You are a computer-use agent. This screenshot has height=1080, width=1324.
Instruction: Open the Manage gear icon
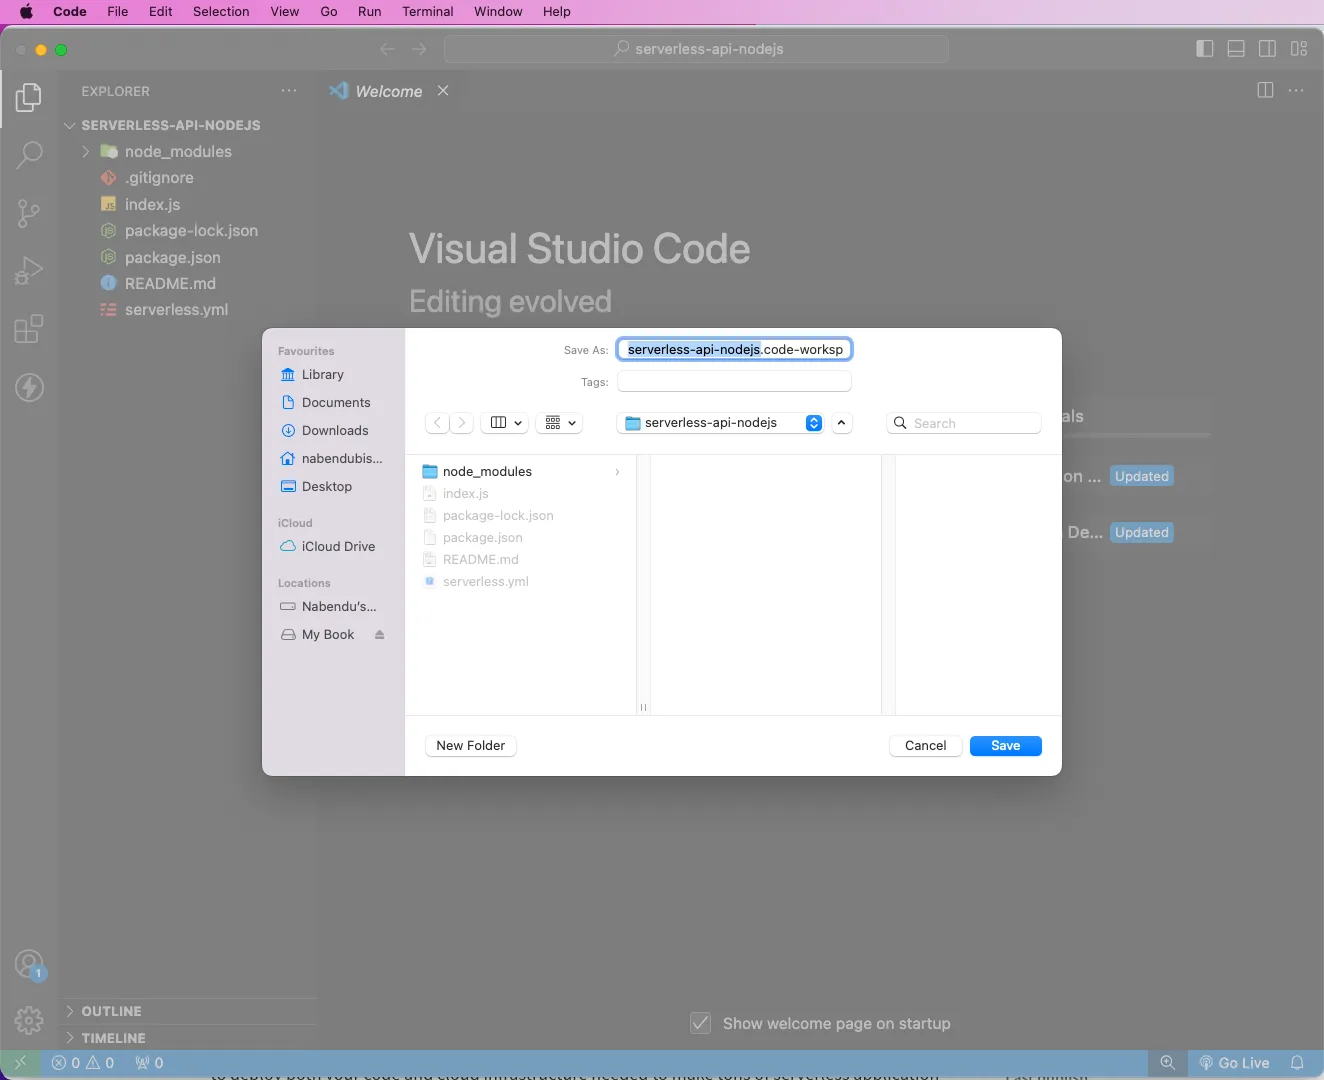[x=29, y=1020]
